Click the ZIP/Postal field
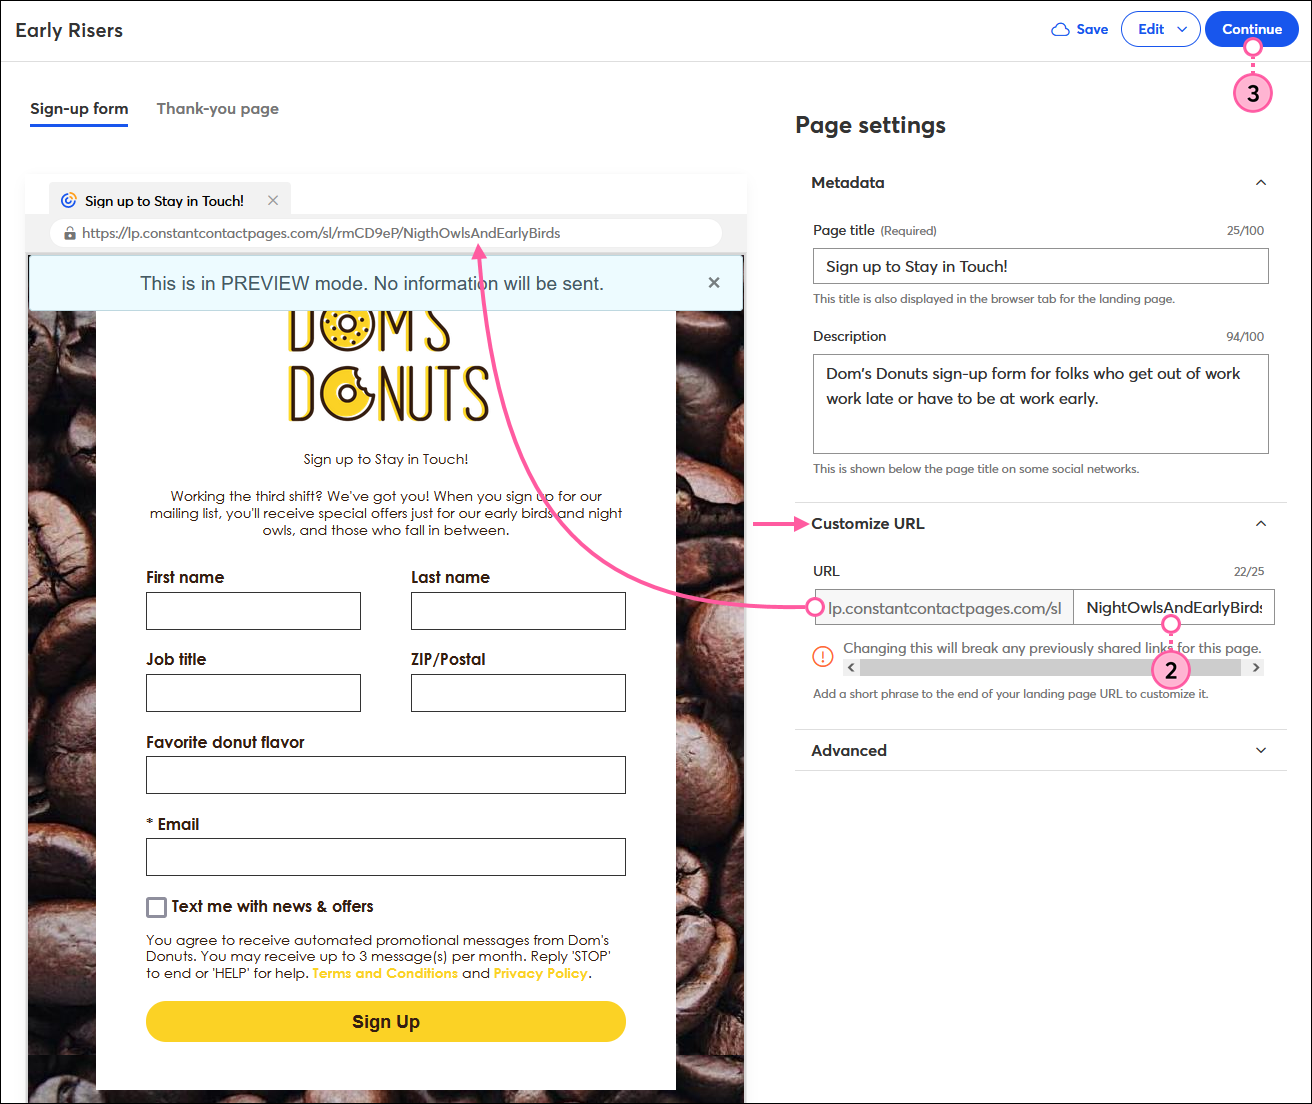 point(518,693)
